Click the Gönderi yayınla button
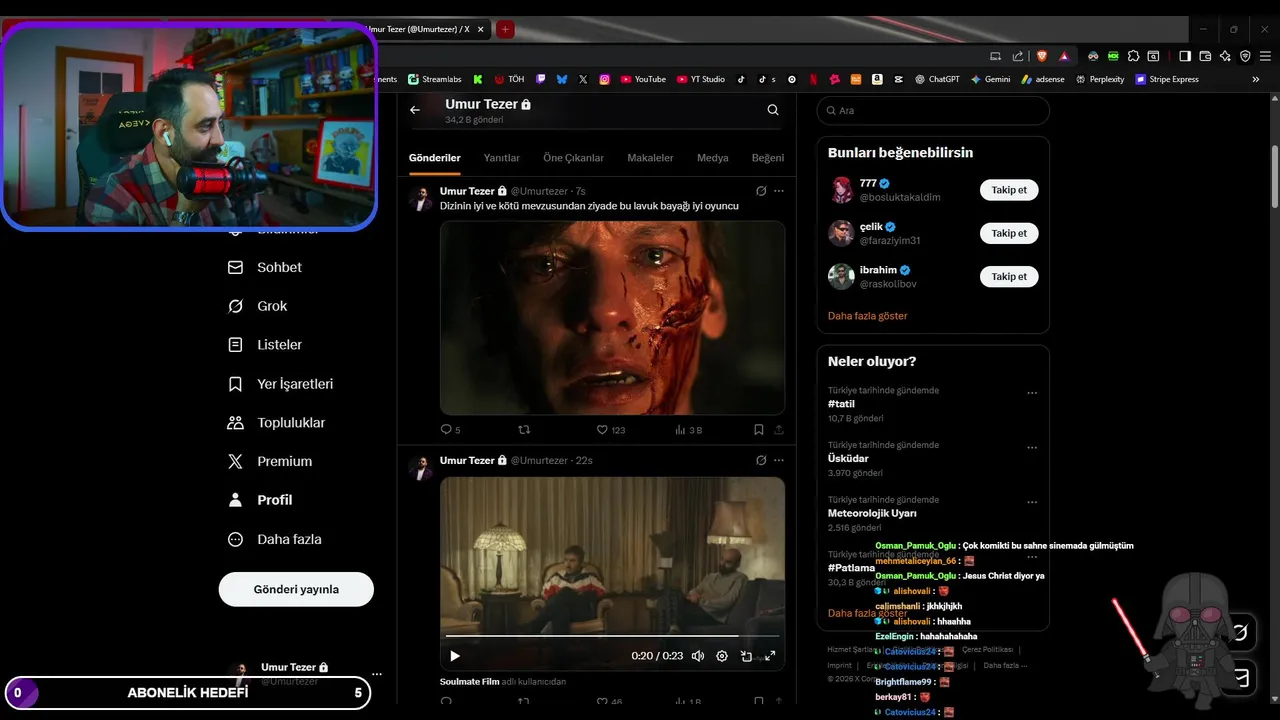Image resolution: width=1280 pixels, height=720 pixels. point(296,589)
